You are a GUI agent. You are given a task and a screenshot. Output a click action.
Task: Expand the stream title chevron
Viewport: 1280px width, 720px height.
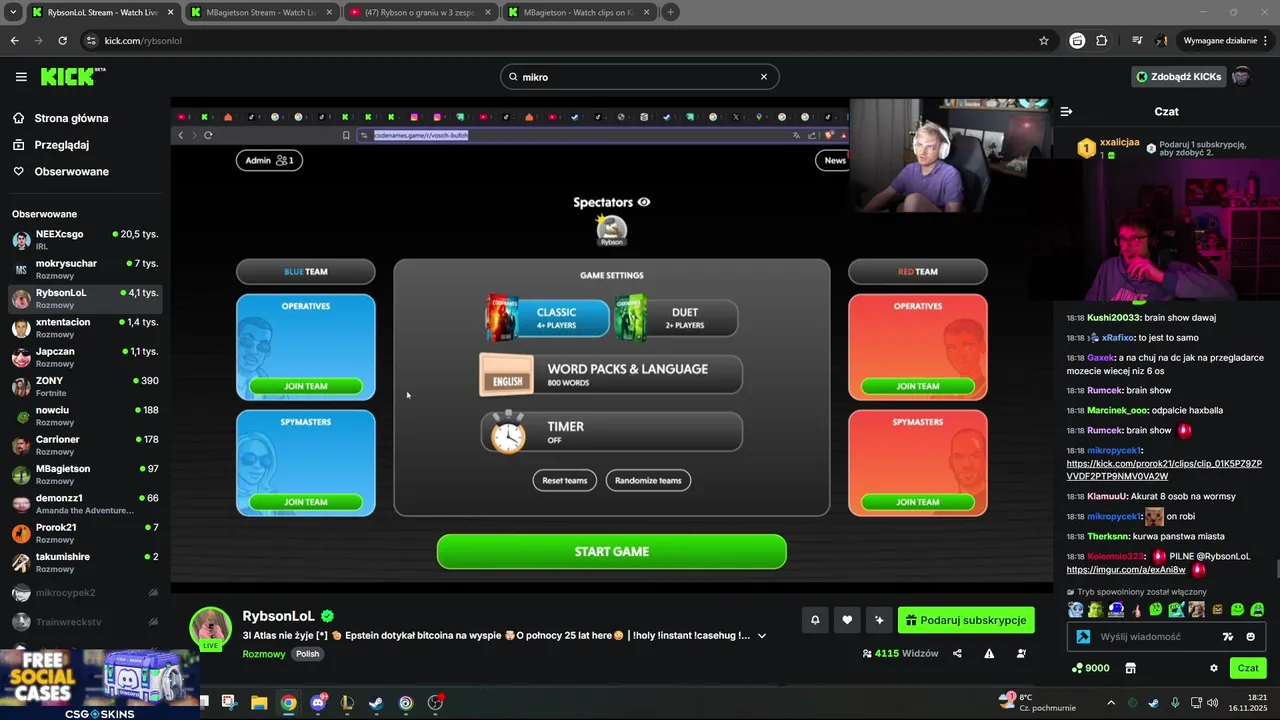click(x=762, y=636)
